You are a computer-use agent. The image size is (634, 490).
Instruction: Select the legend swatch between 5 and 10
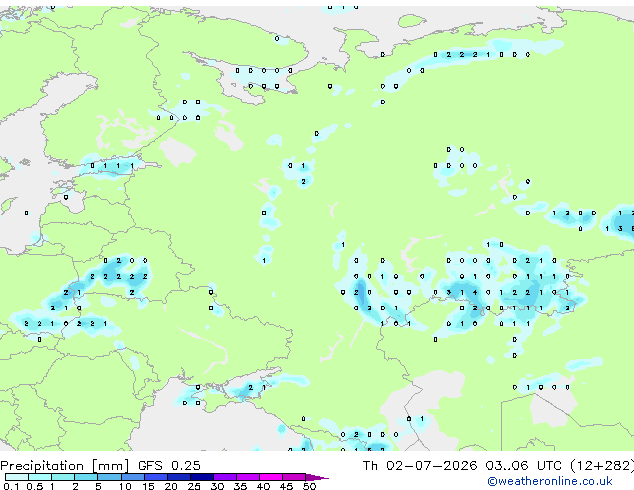click(109, 477)
